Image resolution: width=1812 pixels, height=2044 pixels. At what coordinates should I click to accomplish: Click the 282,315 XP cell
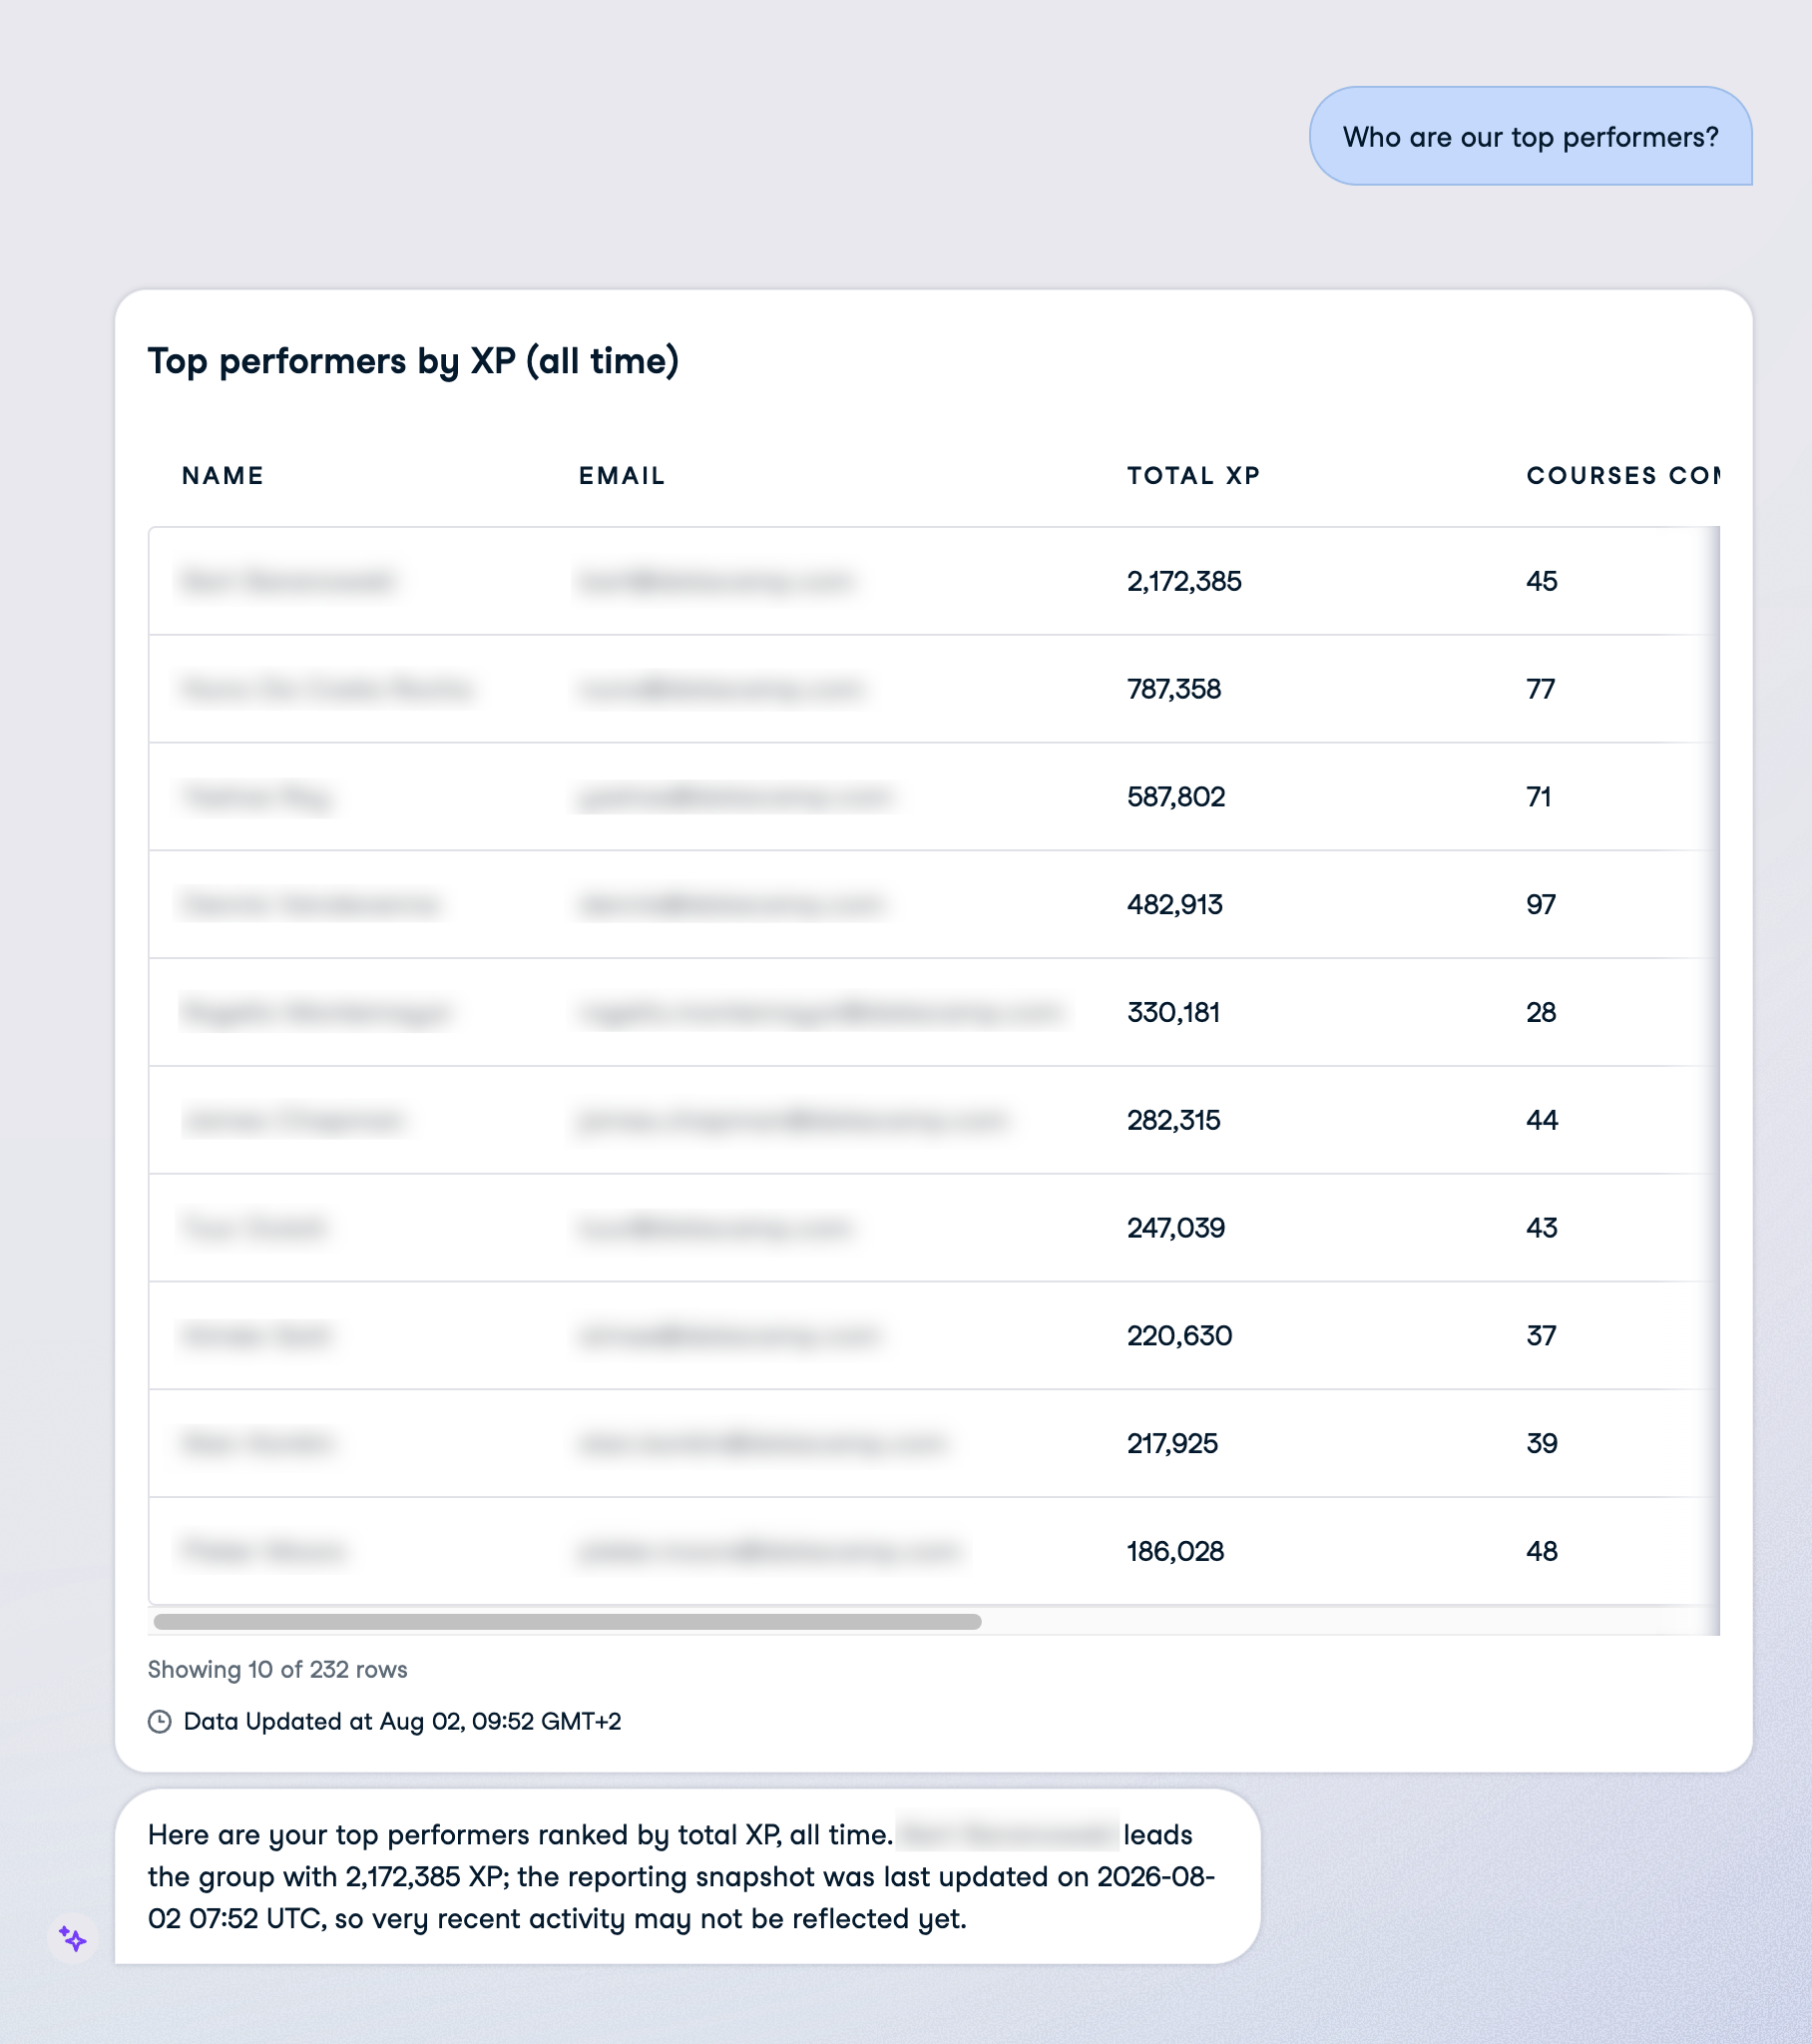point(1174,1120)
